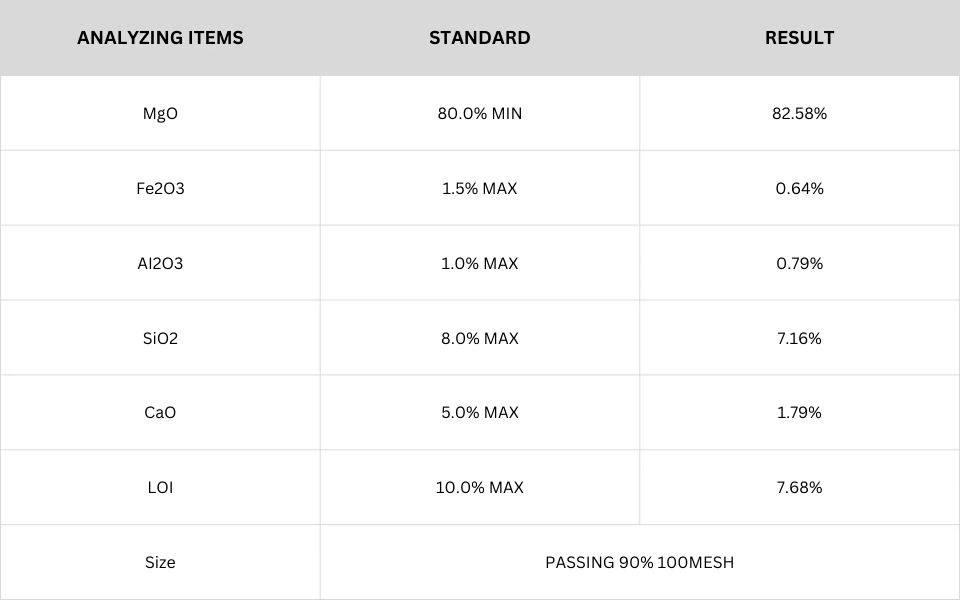The width and height of the screenshot is (960, 600).
Task: Click the RESULT column header
Action: pos(799,38)
